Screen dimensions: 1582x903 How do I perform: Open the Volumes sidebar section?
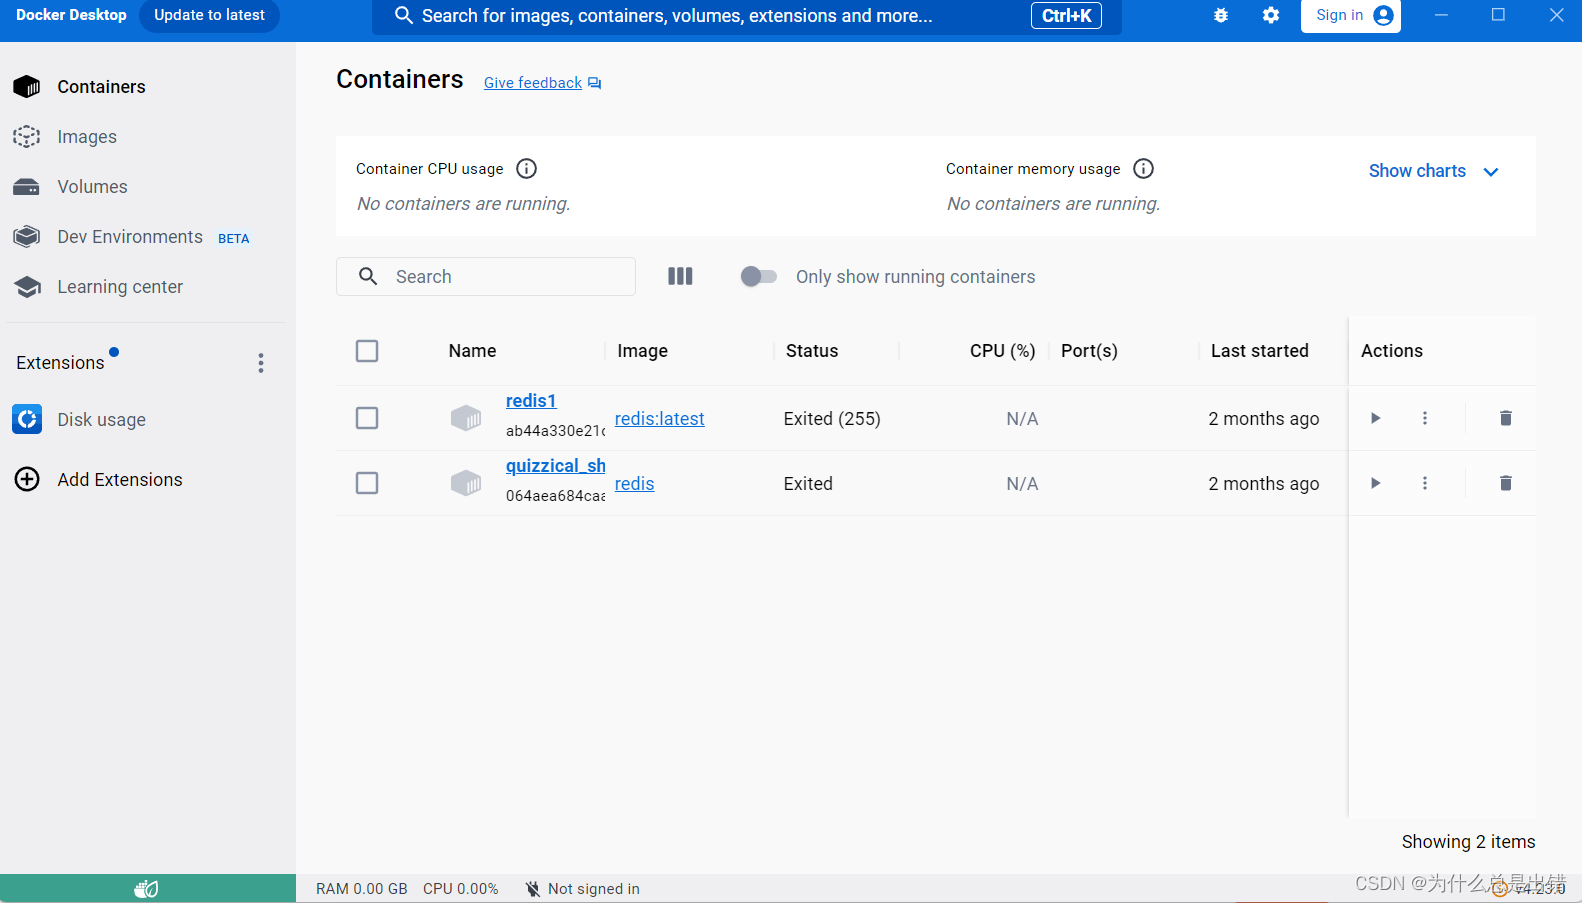click(92, 187)
